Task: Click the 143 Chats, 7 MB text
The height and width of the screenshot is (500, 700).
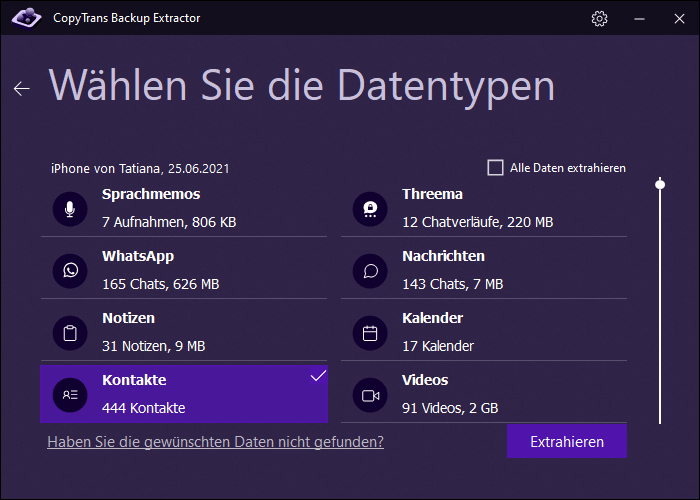Action: pos(453,284)
